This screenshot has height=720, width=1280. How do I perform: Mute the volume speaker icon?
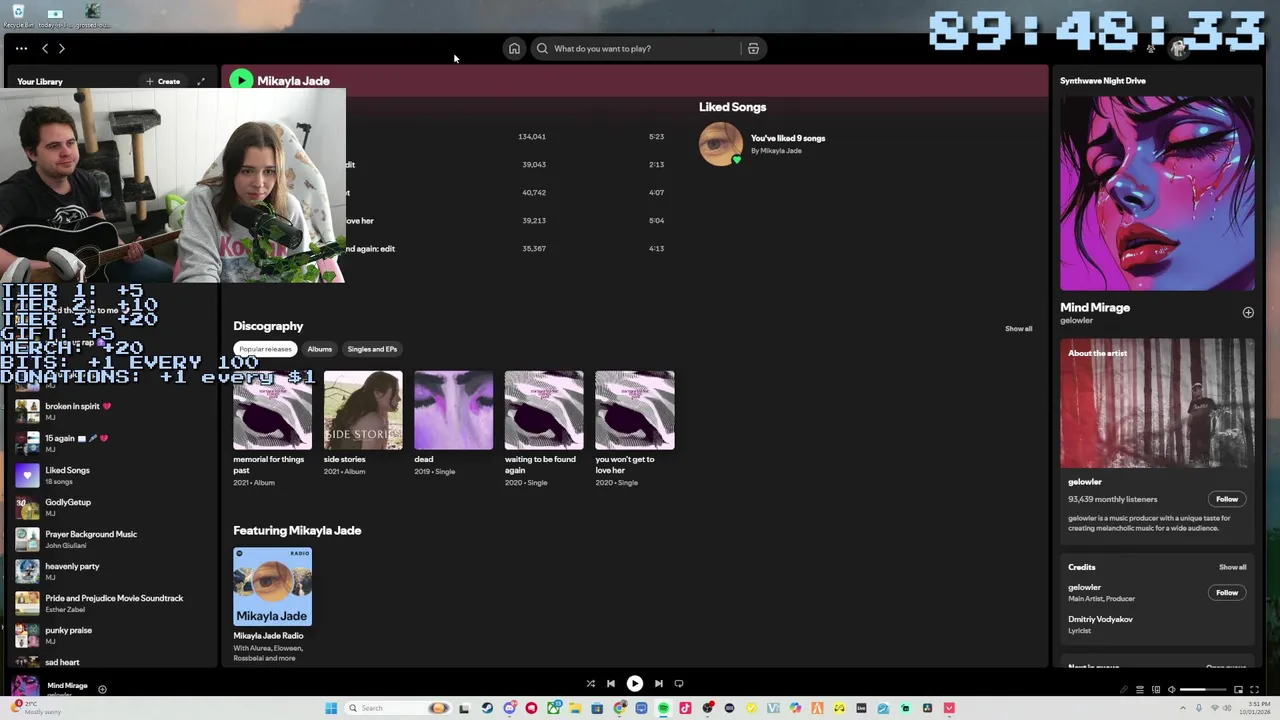pyautogui.click(x=1171, y=689)
